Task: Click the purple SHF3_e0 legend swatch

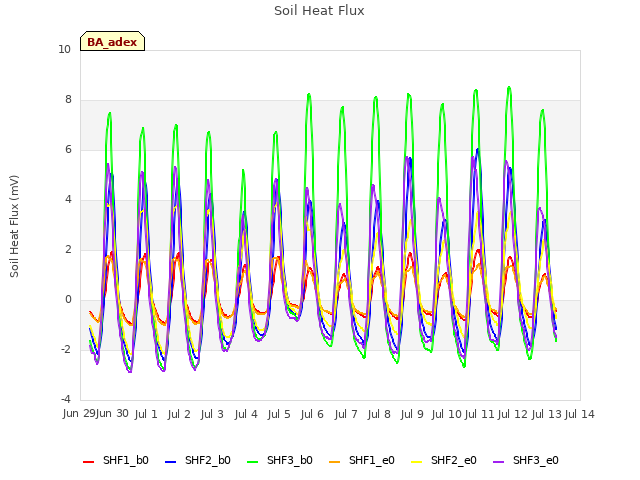Action: pyautogui.click(x=499, y=462)
